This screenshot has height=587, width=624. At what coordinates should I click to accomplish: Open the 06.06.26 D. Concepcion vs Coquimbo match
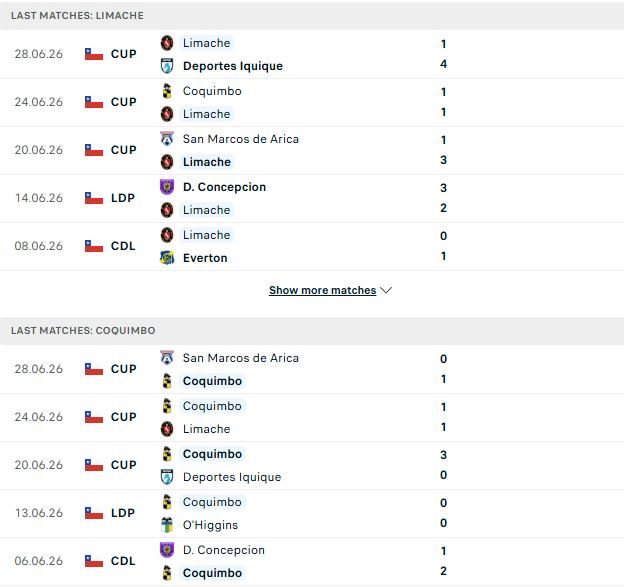tap(312, 561)
